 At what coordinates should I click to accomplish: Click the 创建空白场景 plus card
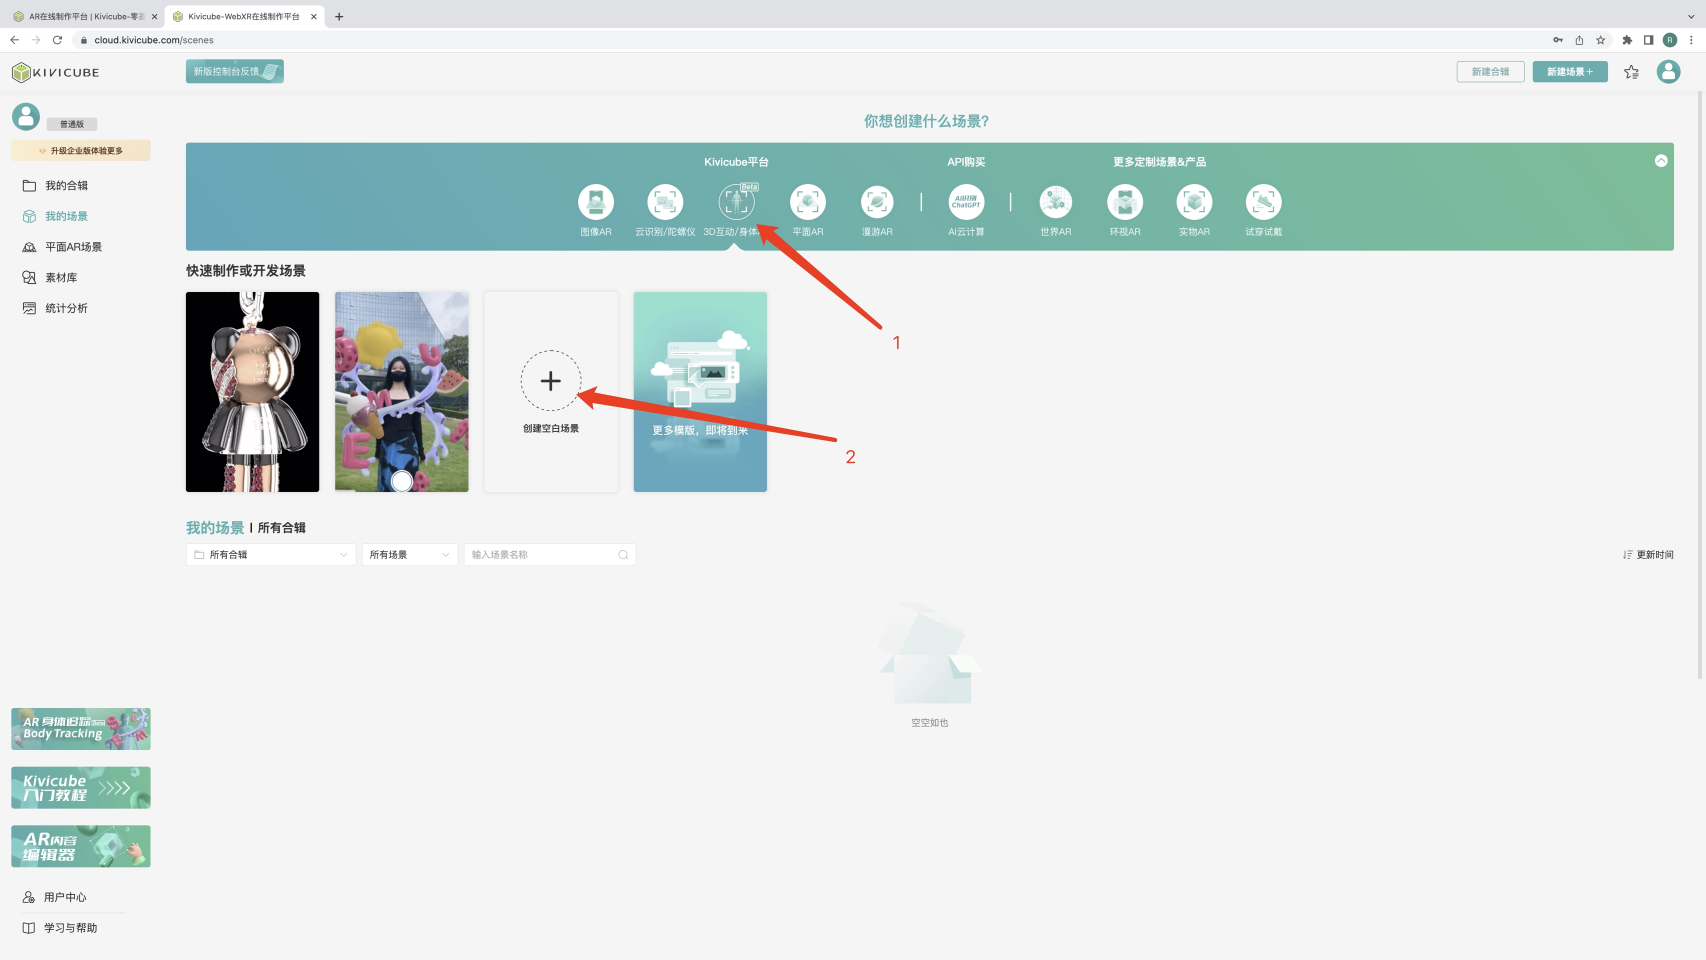pyautogui.click(x=551, y=382)
